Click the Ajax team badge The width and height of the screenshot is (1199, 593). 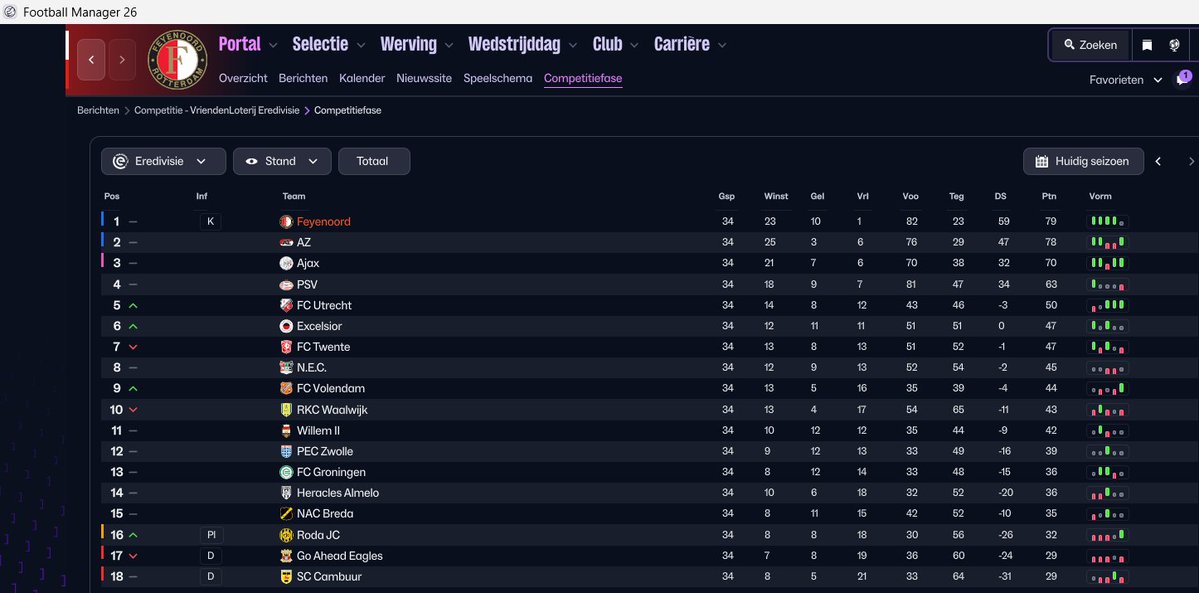click(286, 263)
